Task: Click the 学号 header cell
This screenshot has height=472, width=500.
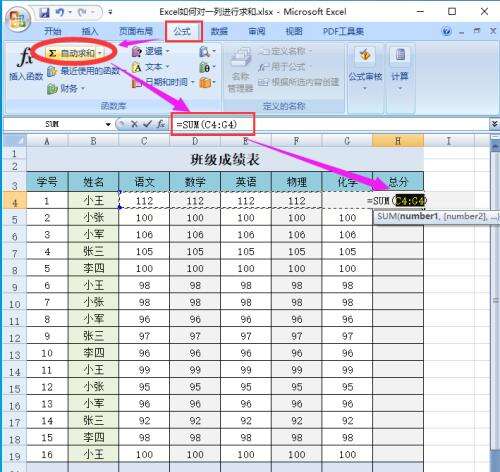Action: 47,182
